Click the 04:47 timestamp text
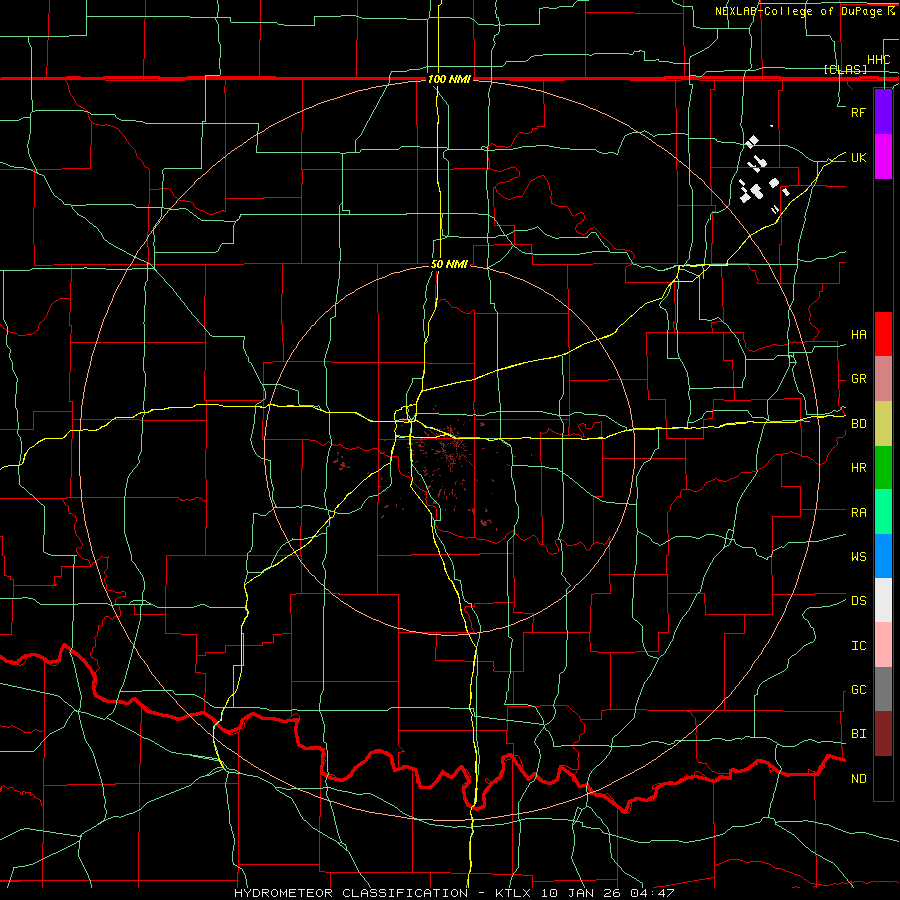This screenshot has height=900, width=900. [x=652, y=893]
